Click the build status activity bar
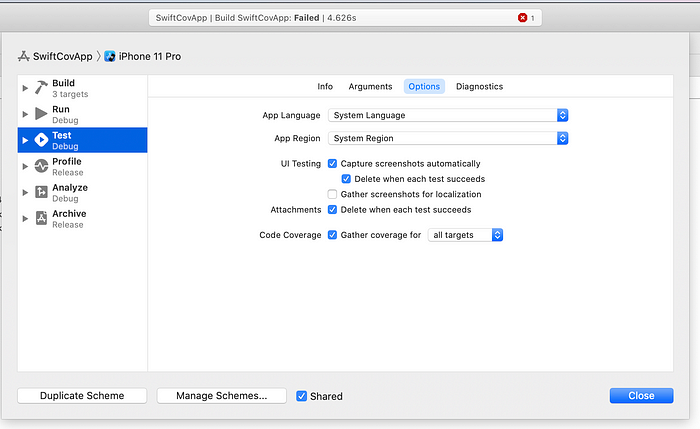This screenshot has width=700, height=429. coord(345,18)
